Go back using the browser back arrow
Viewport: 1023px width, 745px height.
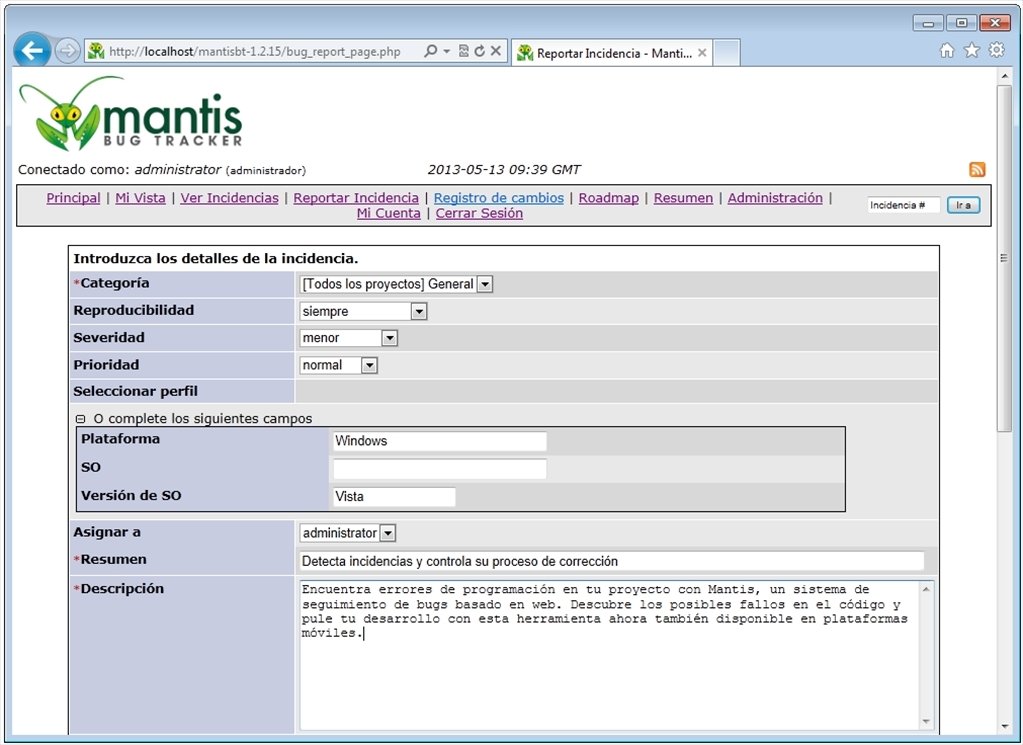coord(31,50)
